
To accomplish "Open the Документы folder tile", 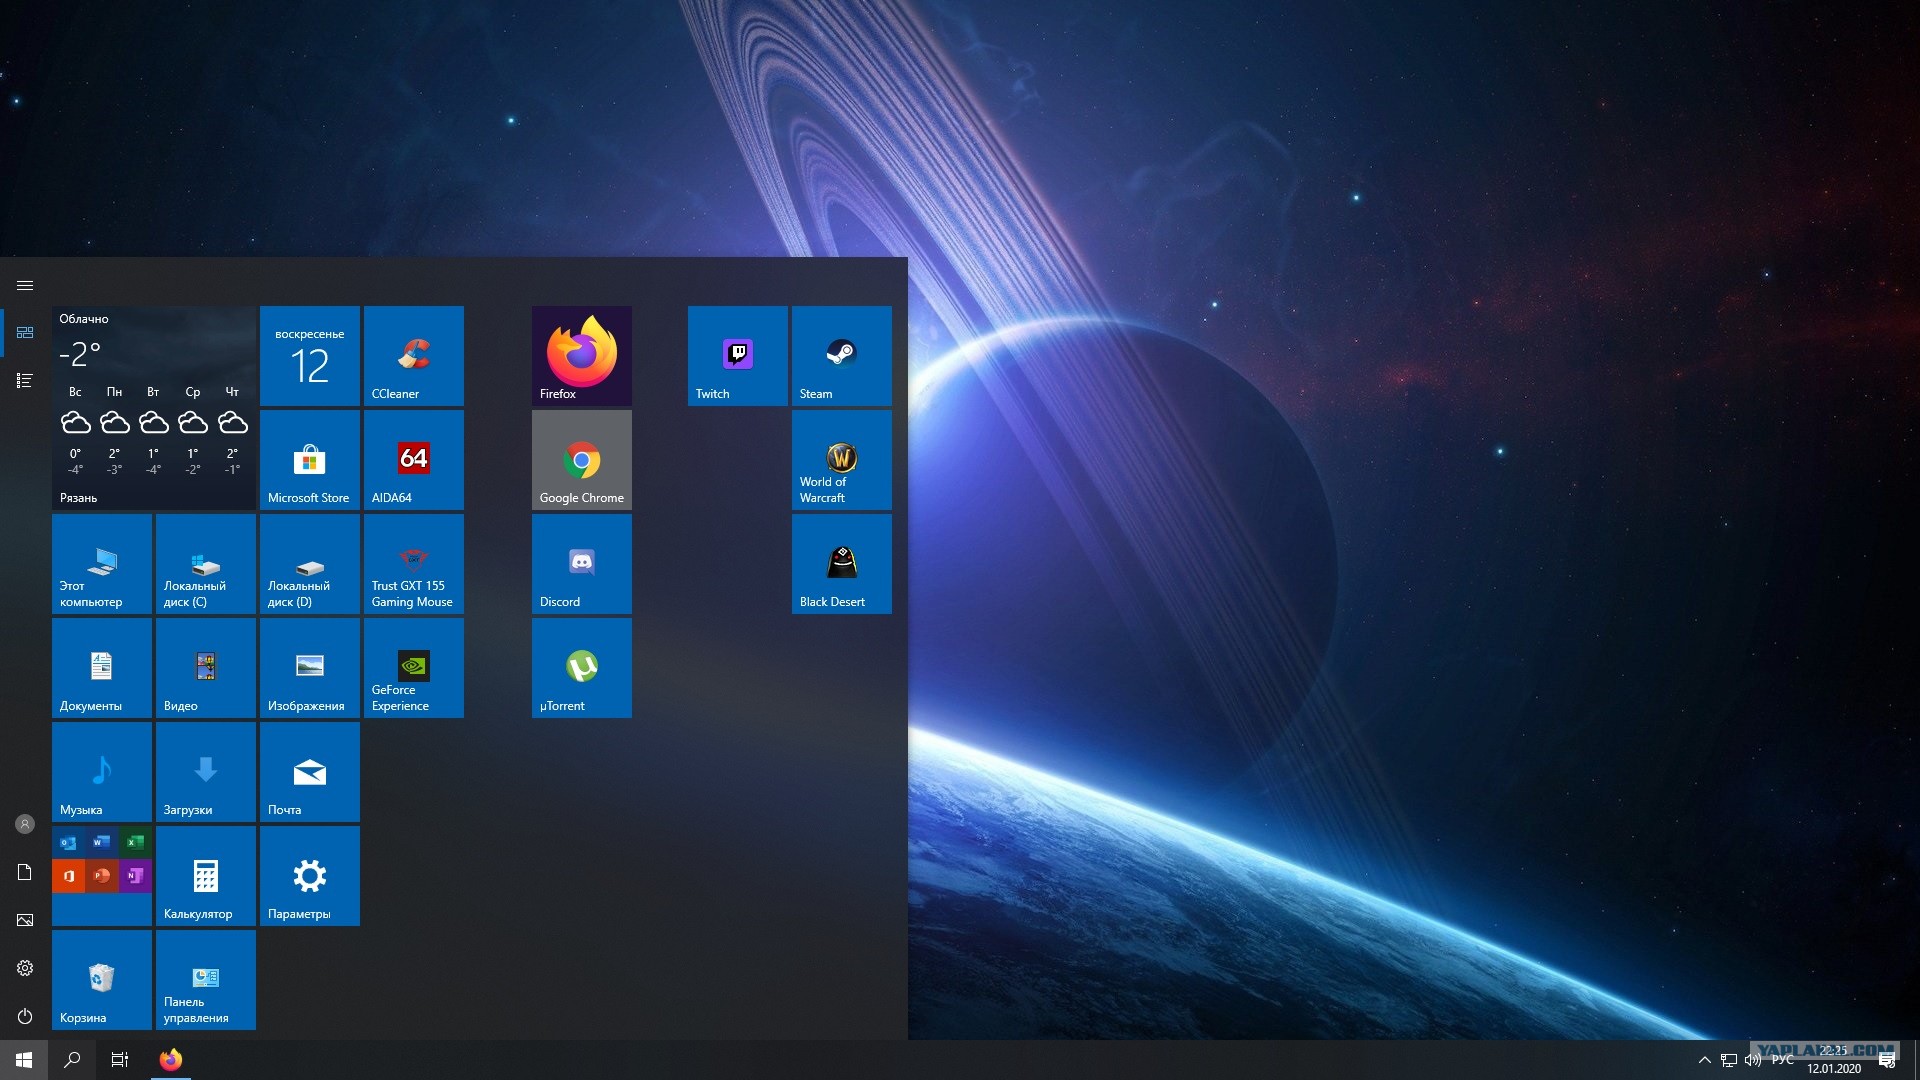I will (x=102, y=668).
